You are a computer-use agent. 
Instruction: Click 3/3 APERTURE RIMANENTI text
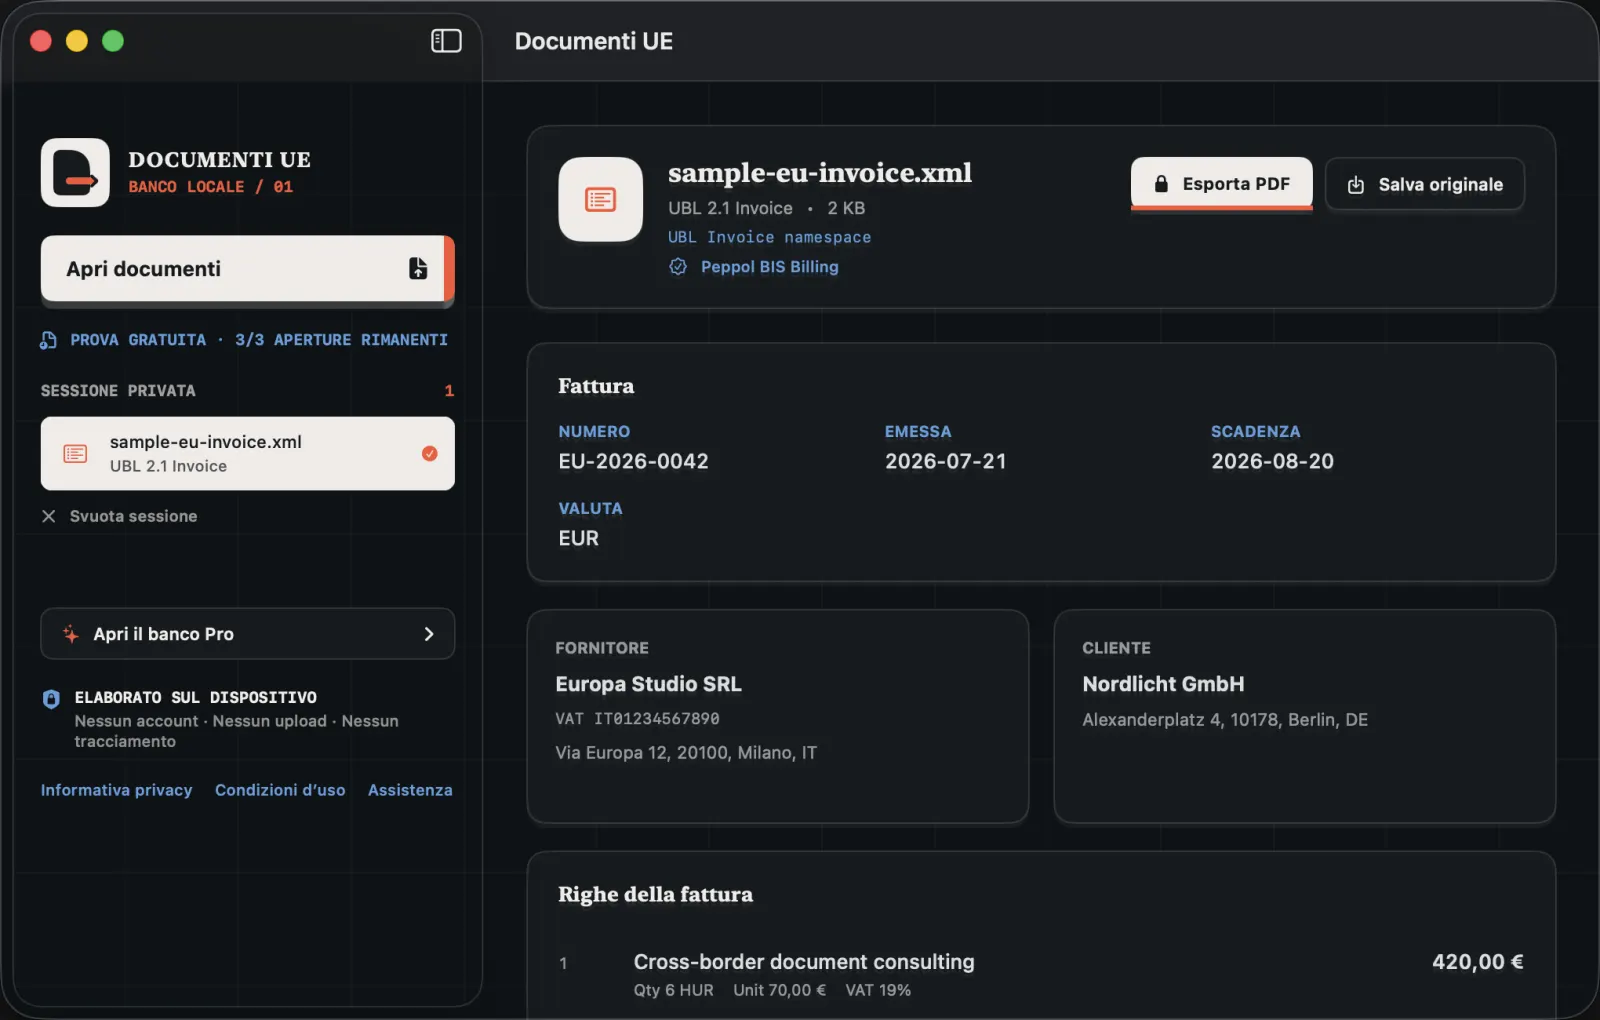click(x=341, y=340)
